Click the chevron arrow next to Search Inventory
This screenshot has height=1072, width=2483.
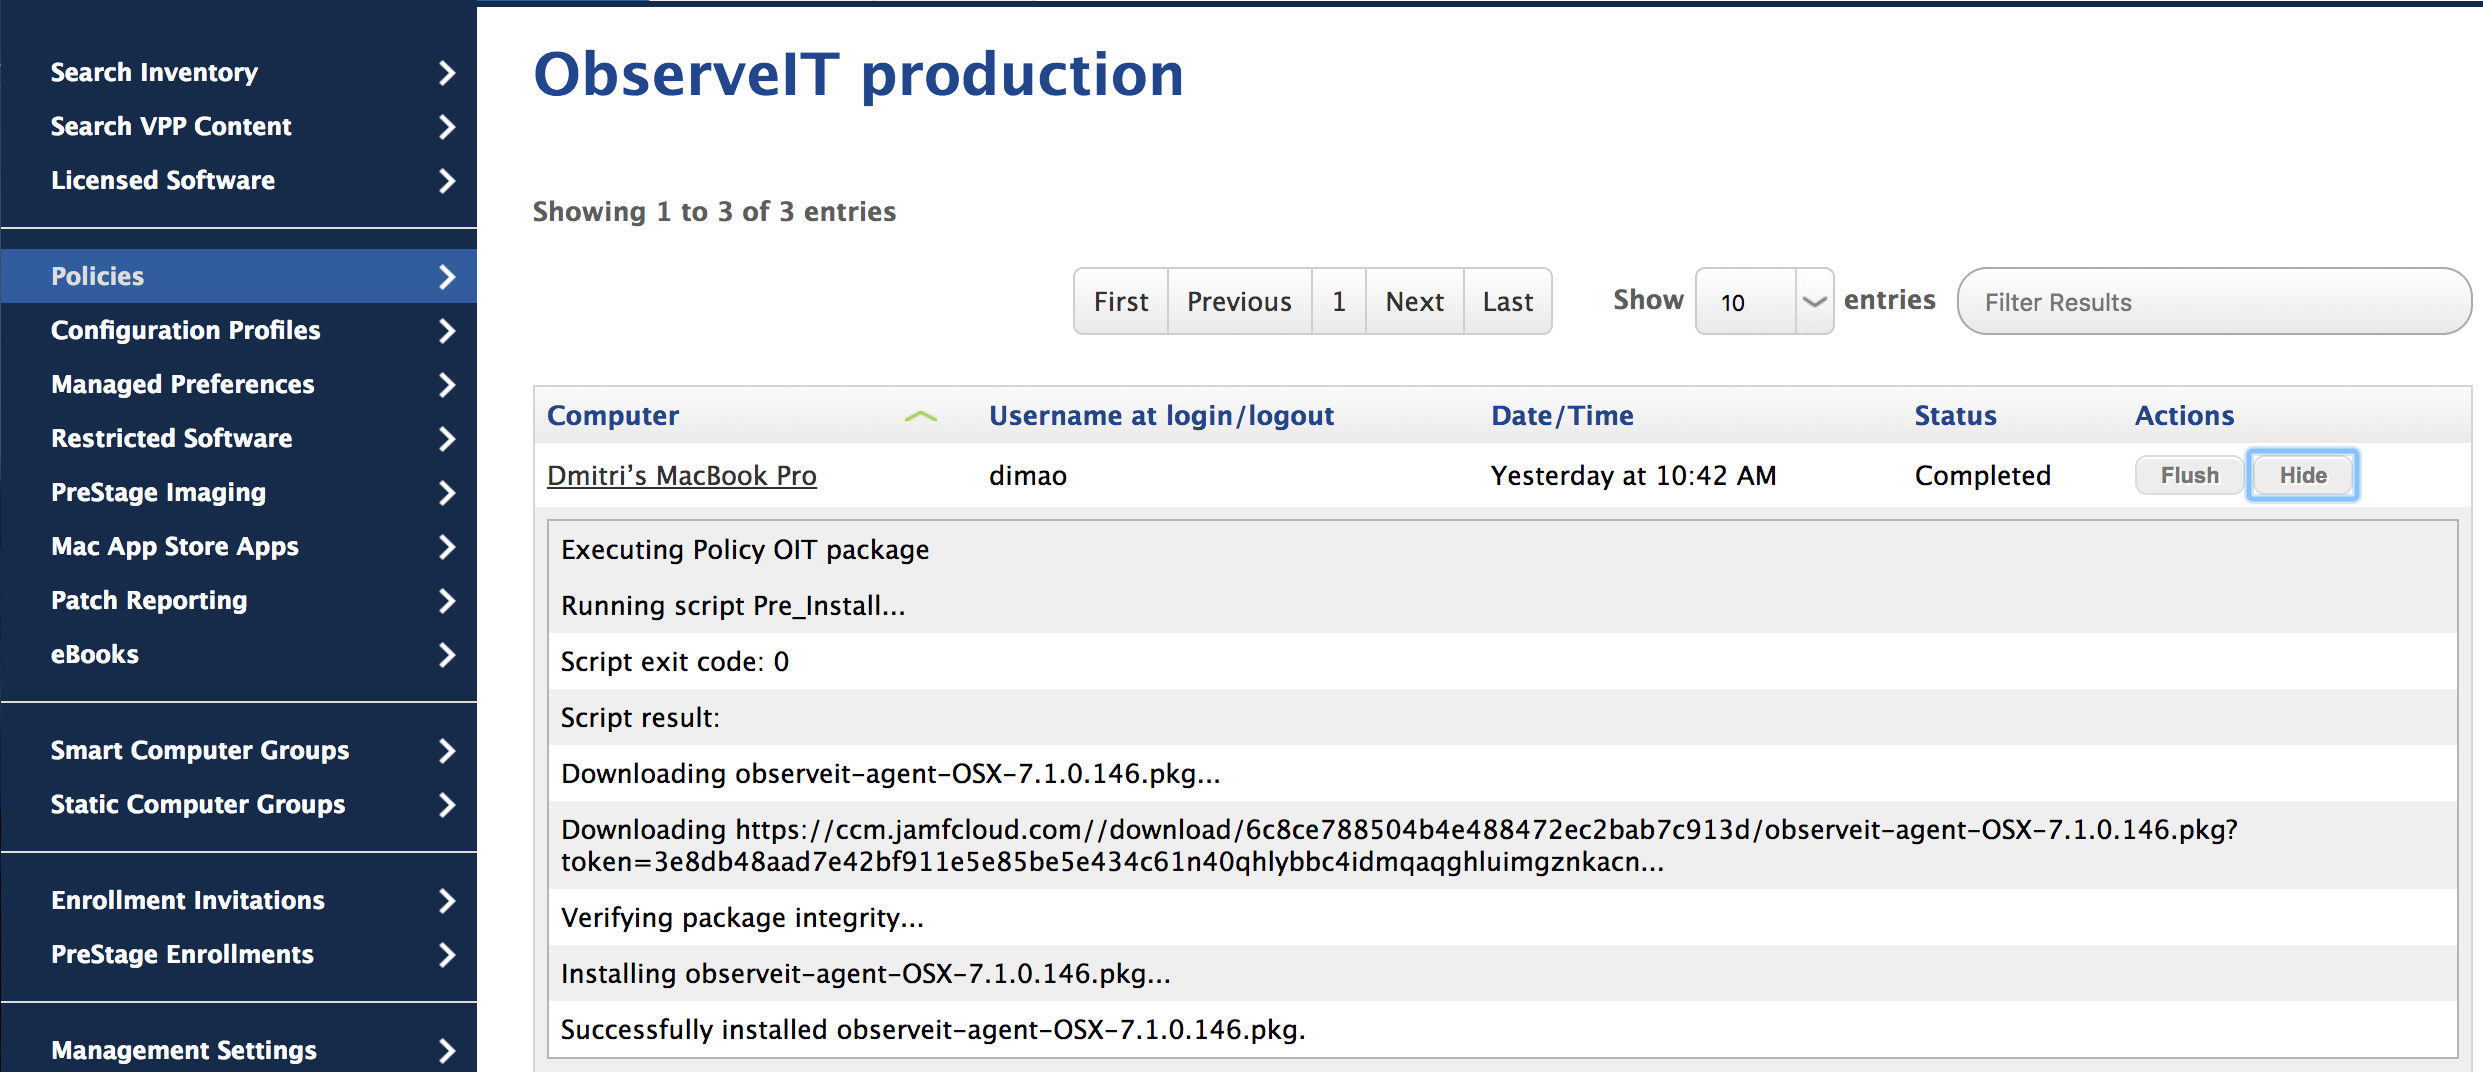(x=447, y=73)
